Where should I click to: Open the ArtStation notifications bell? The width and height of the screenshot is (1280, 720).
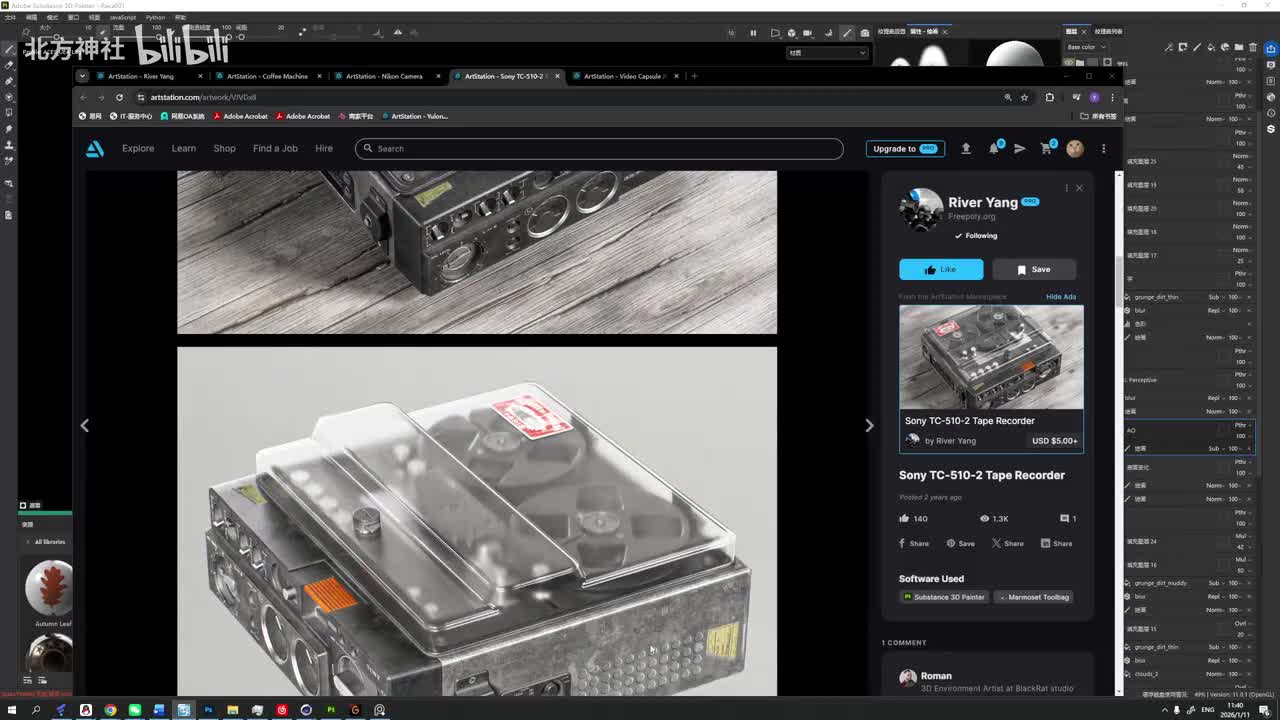coord(994,148)
